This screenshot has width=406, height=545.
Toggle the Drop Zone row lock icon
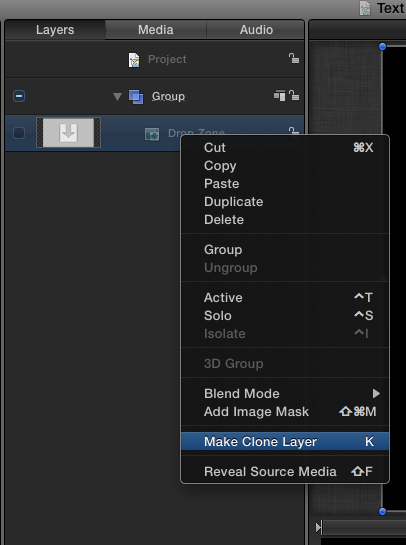coord(294,131)
